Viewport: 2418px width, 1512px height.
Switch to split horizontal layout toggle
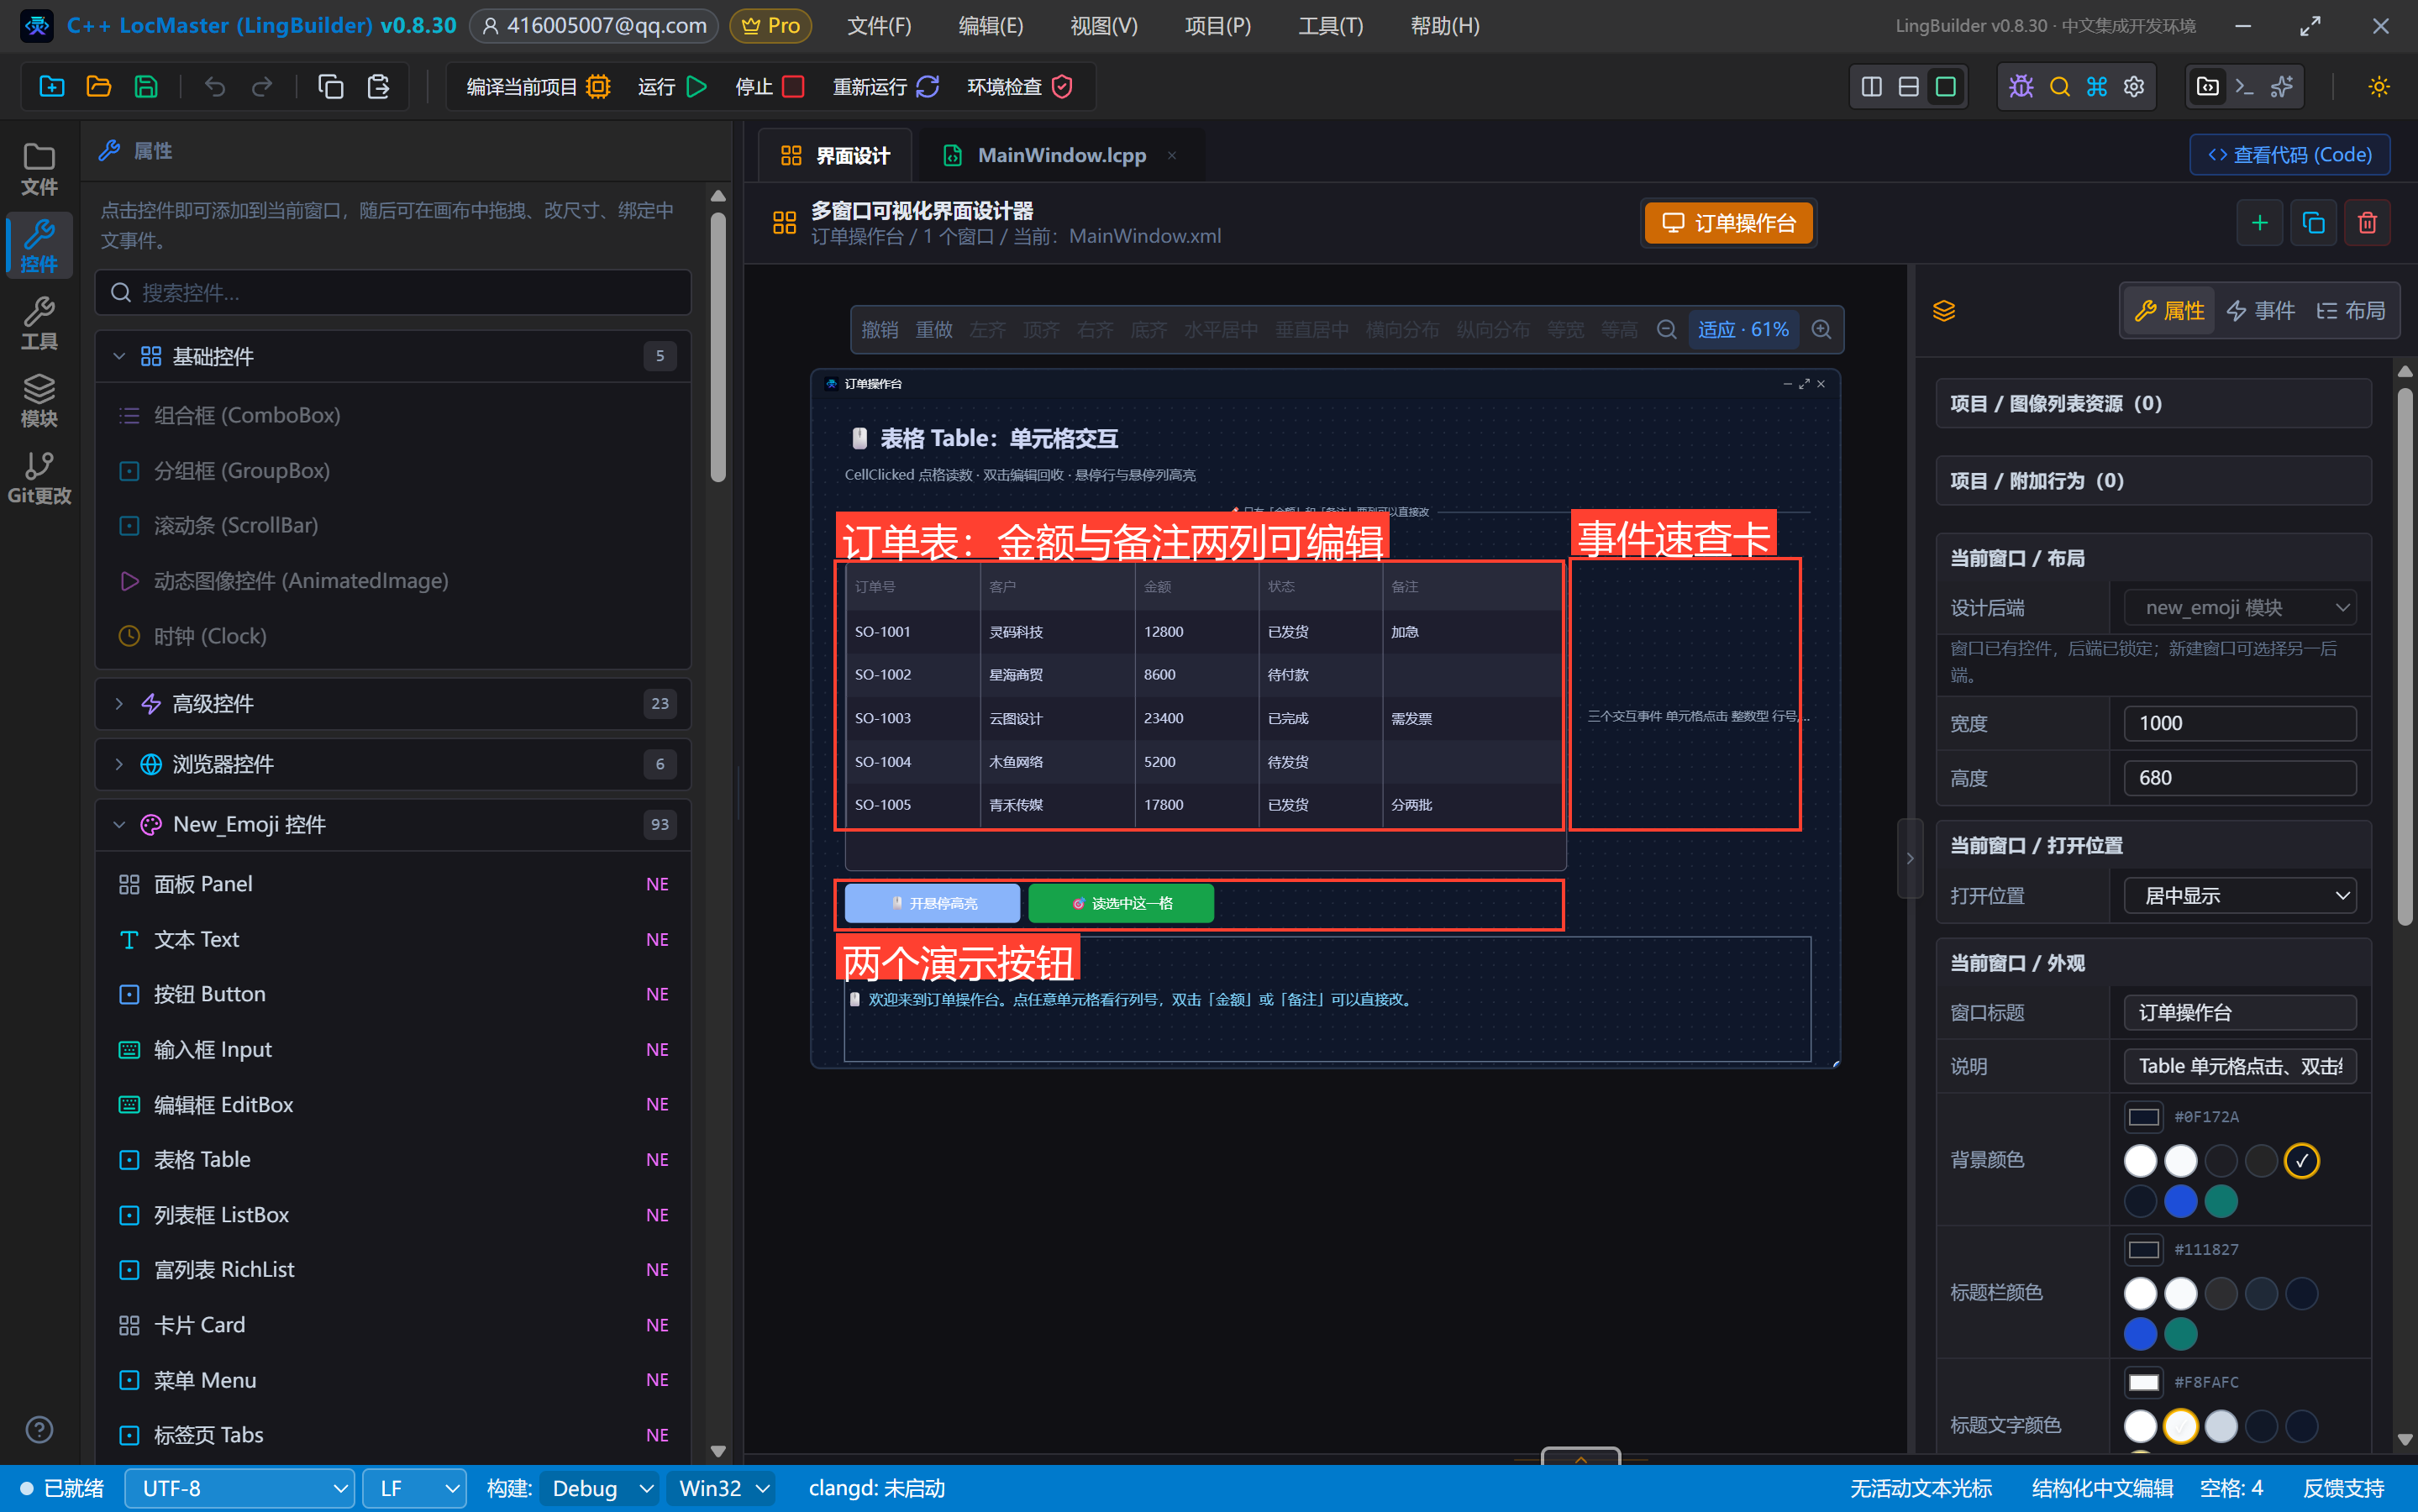tap(1908, 87)
